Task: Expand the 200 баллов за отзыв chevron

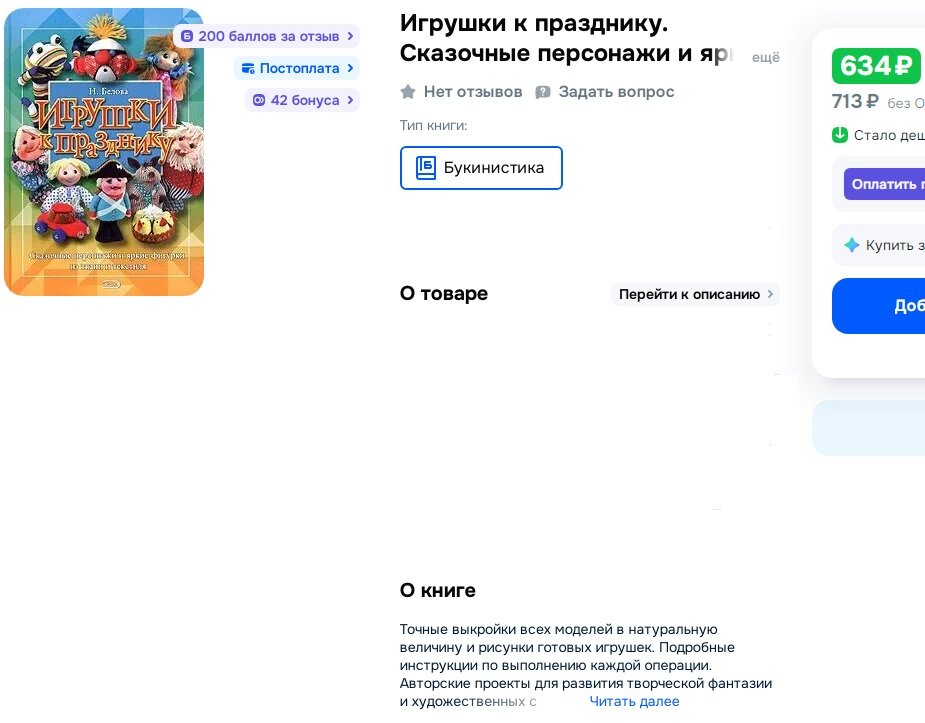Action: (350, 36)
